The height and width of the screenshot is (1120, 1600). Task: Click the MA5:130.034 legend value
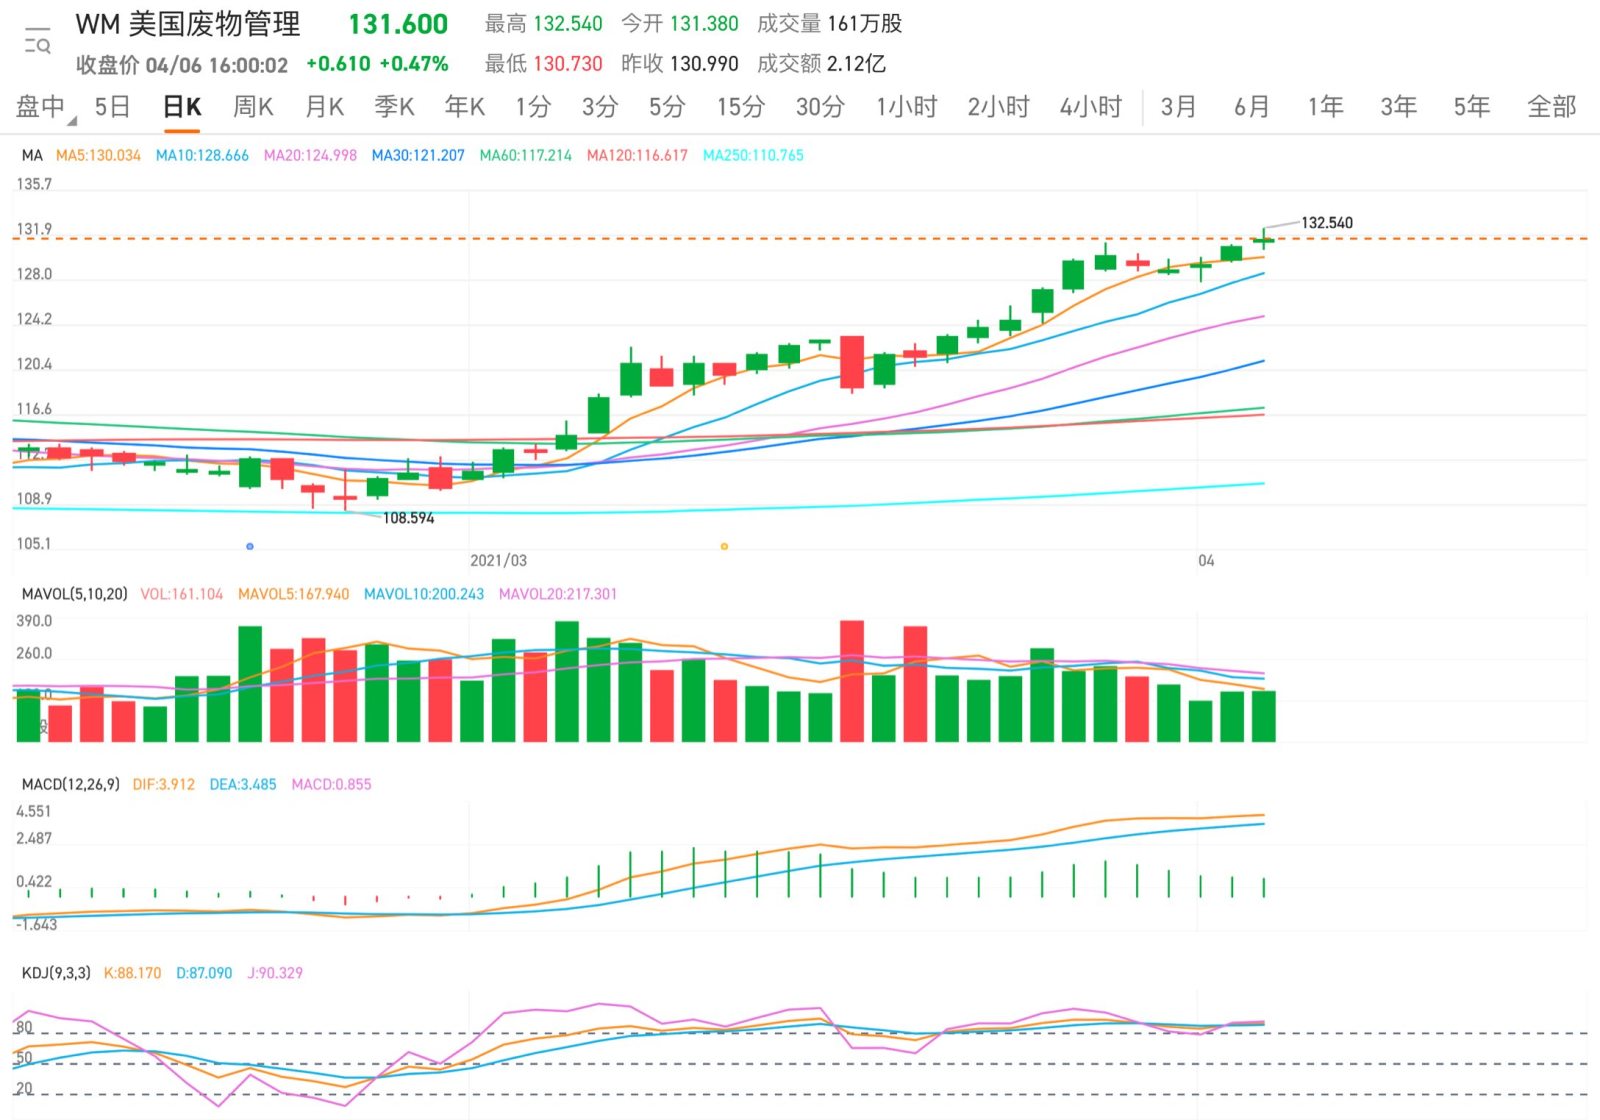98,155
